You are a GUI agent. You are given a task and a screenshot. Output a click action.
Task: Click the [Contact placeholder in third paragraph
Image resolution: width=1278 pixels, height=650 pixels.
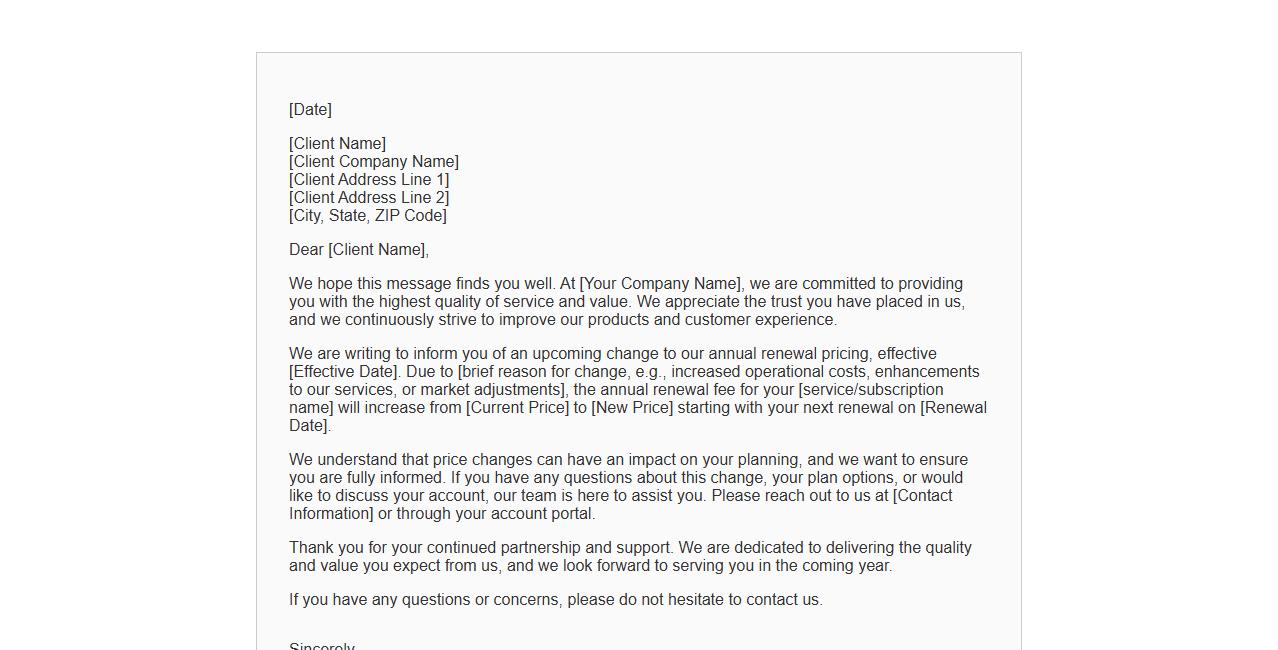(922, 496)
